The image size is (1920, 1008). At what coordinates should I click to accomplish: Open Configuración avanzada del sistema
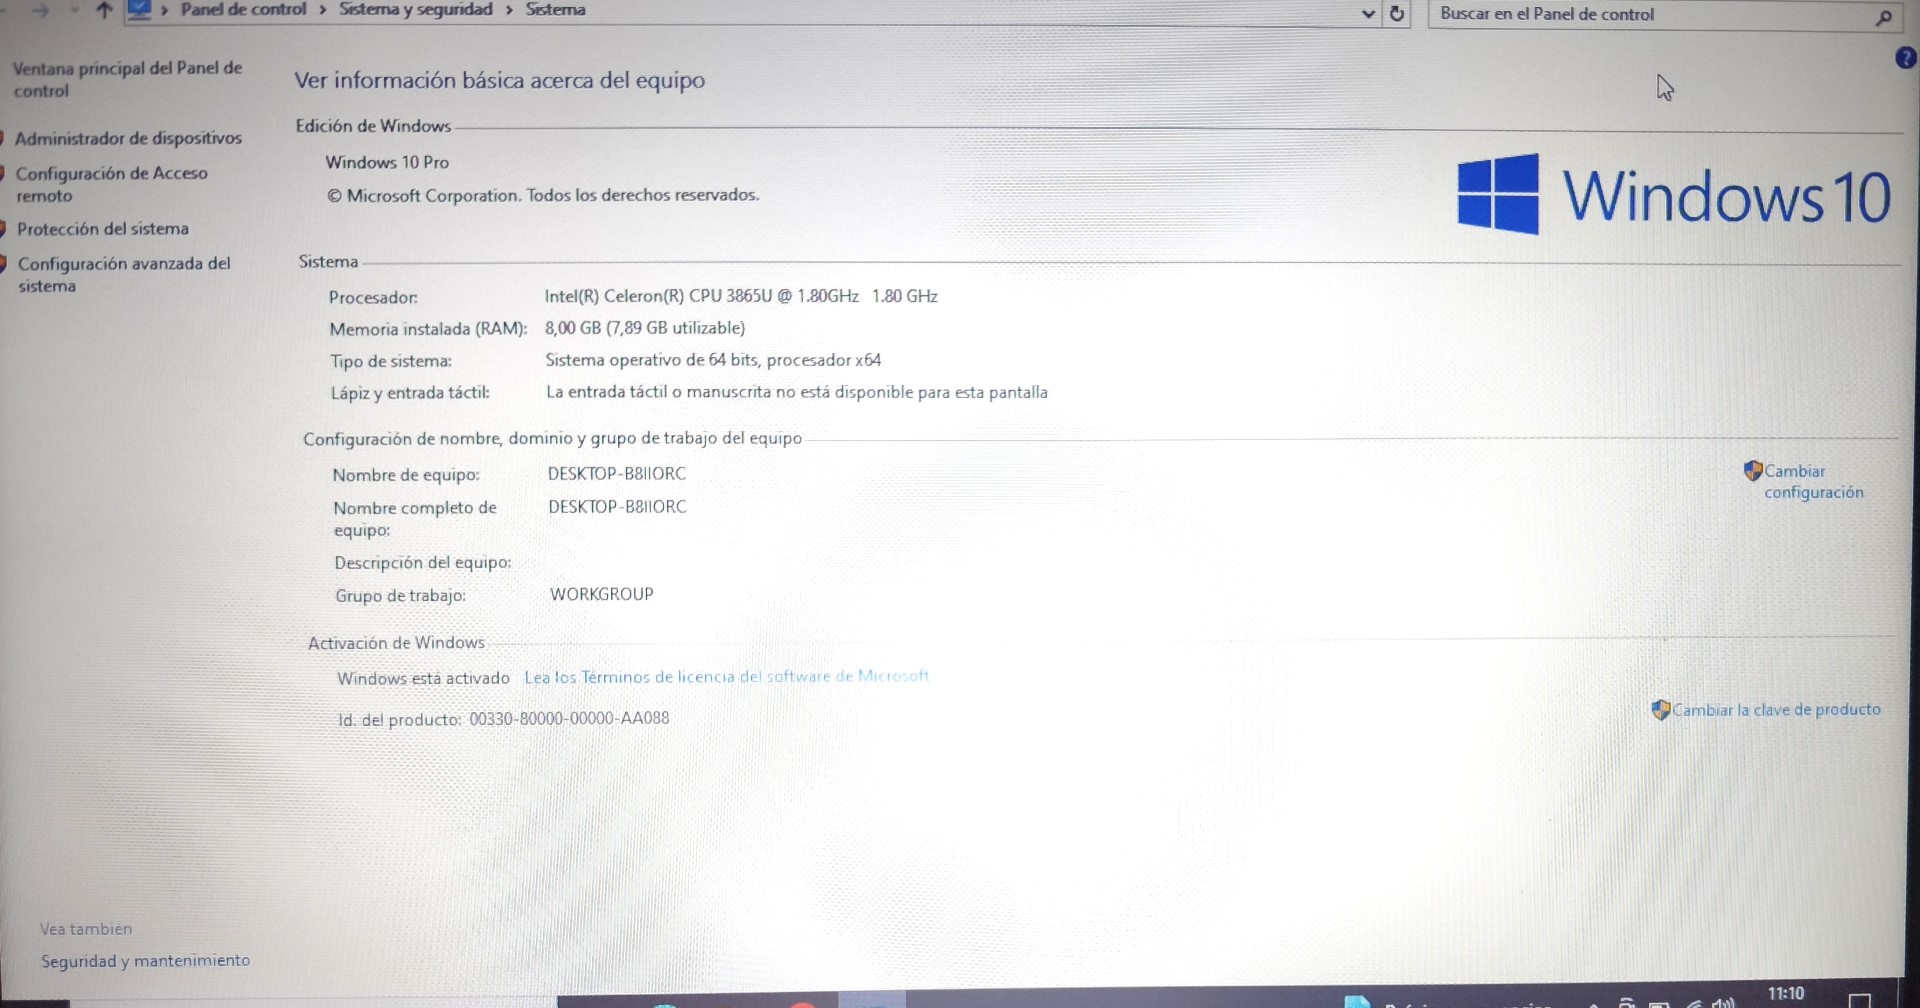tap(124, 274)
